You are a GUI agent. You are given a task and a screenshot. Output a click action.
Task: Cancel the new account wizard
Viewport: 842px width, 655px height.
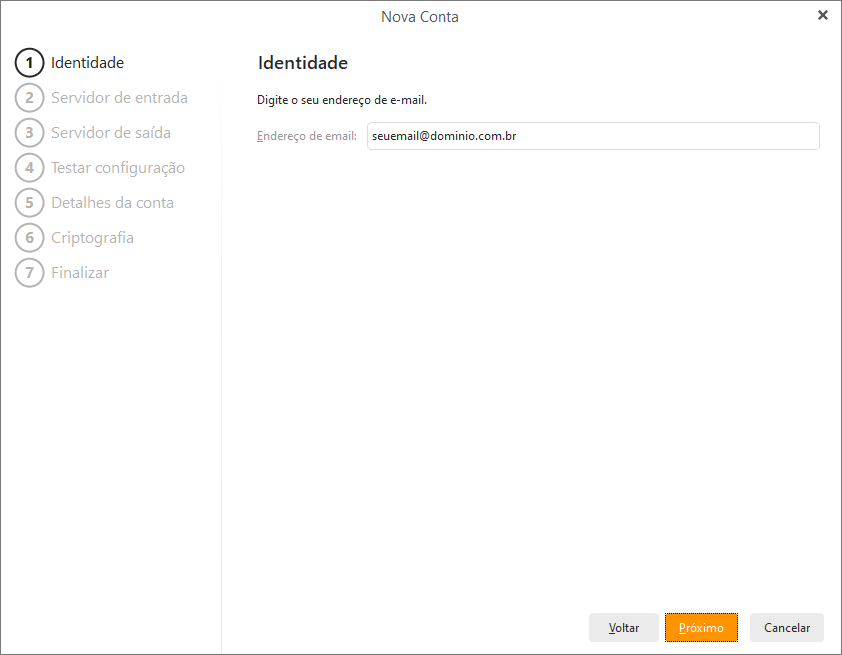tap(787, 628)
